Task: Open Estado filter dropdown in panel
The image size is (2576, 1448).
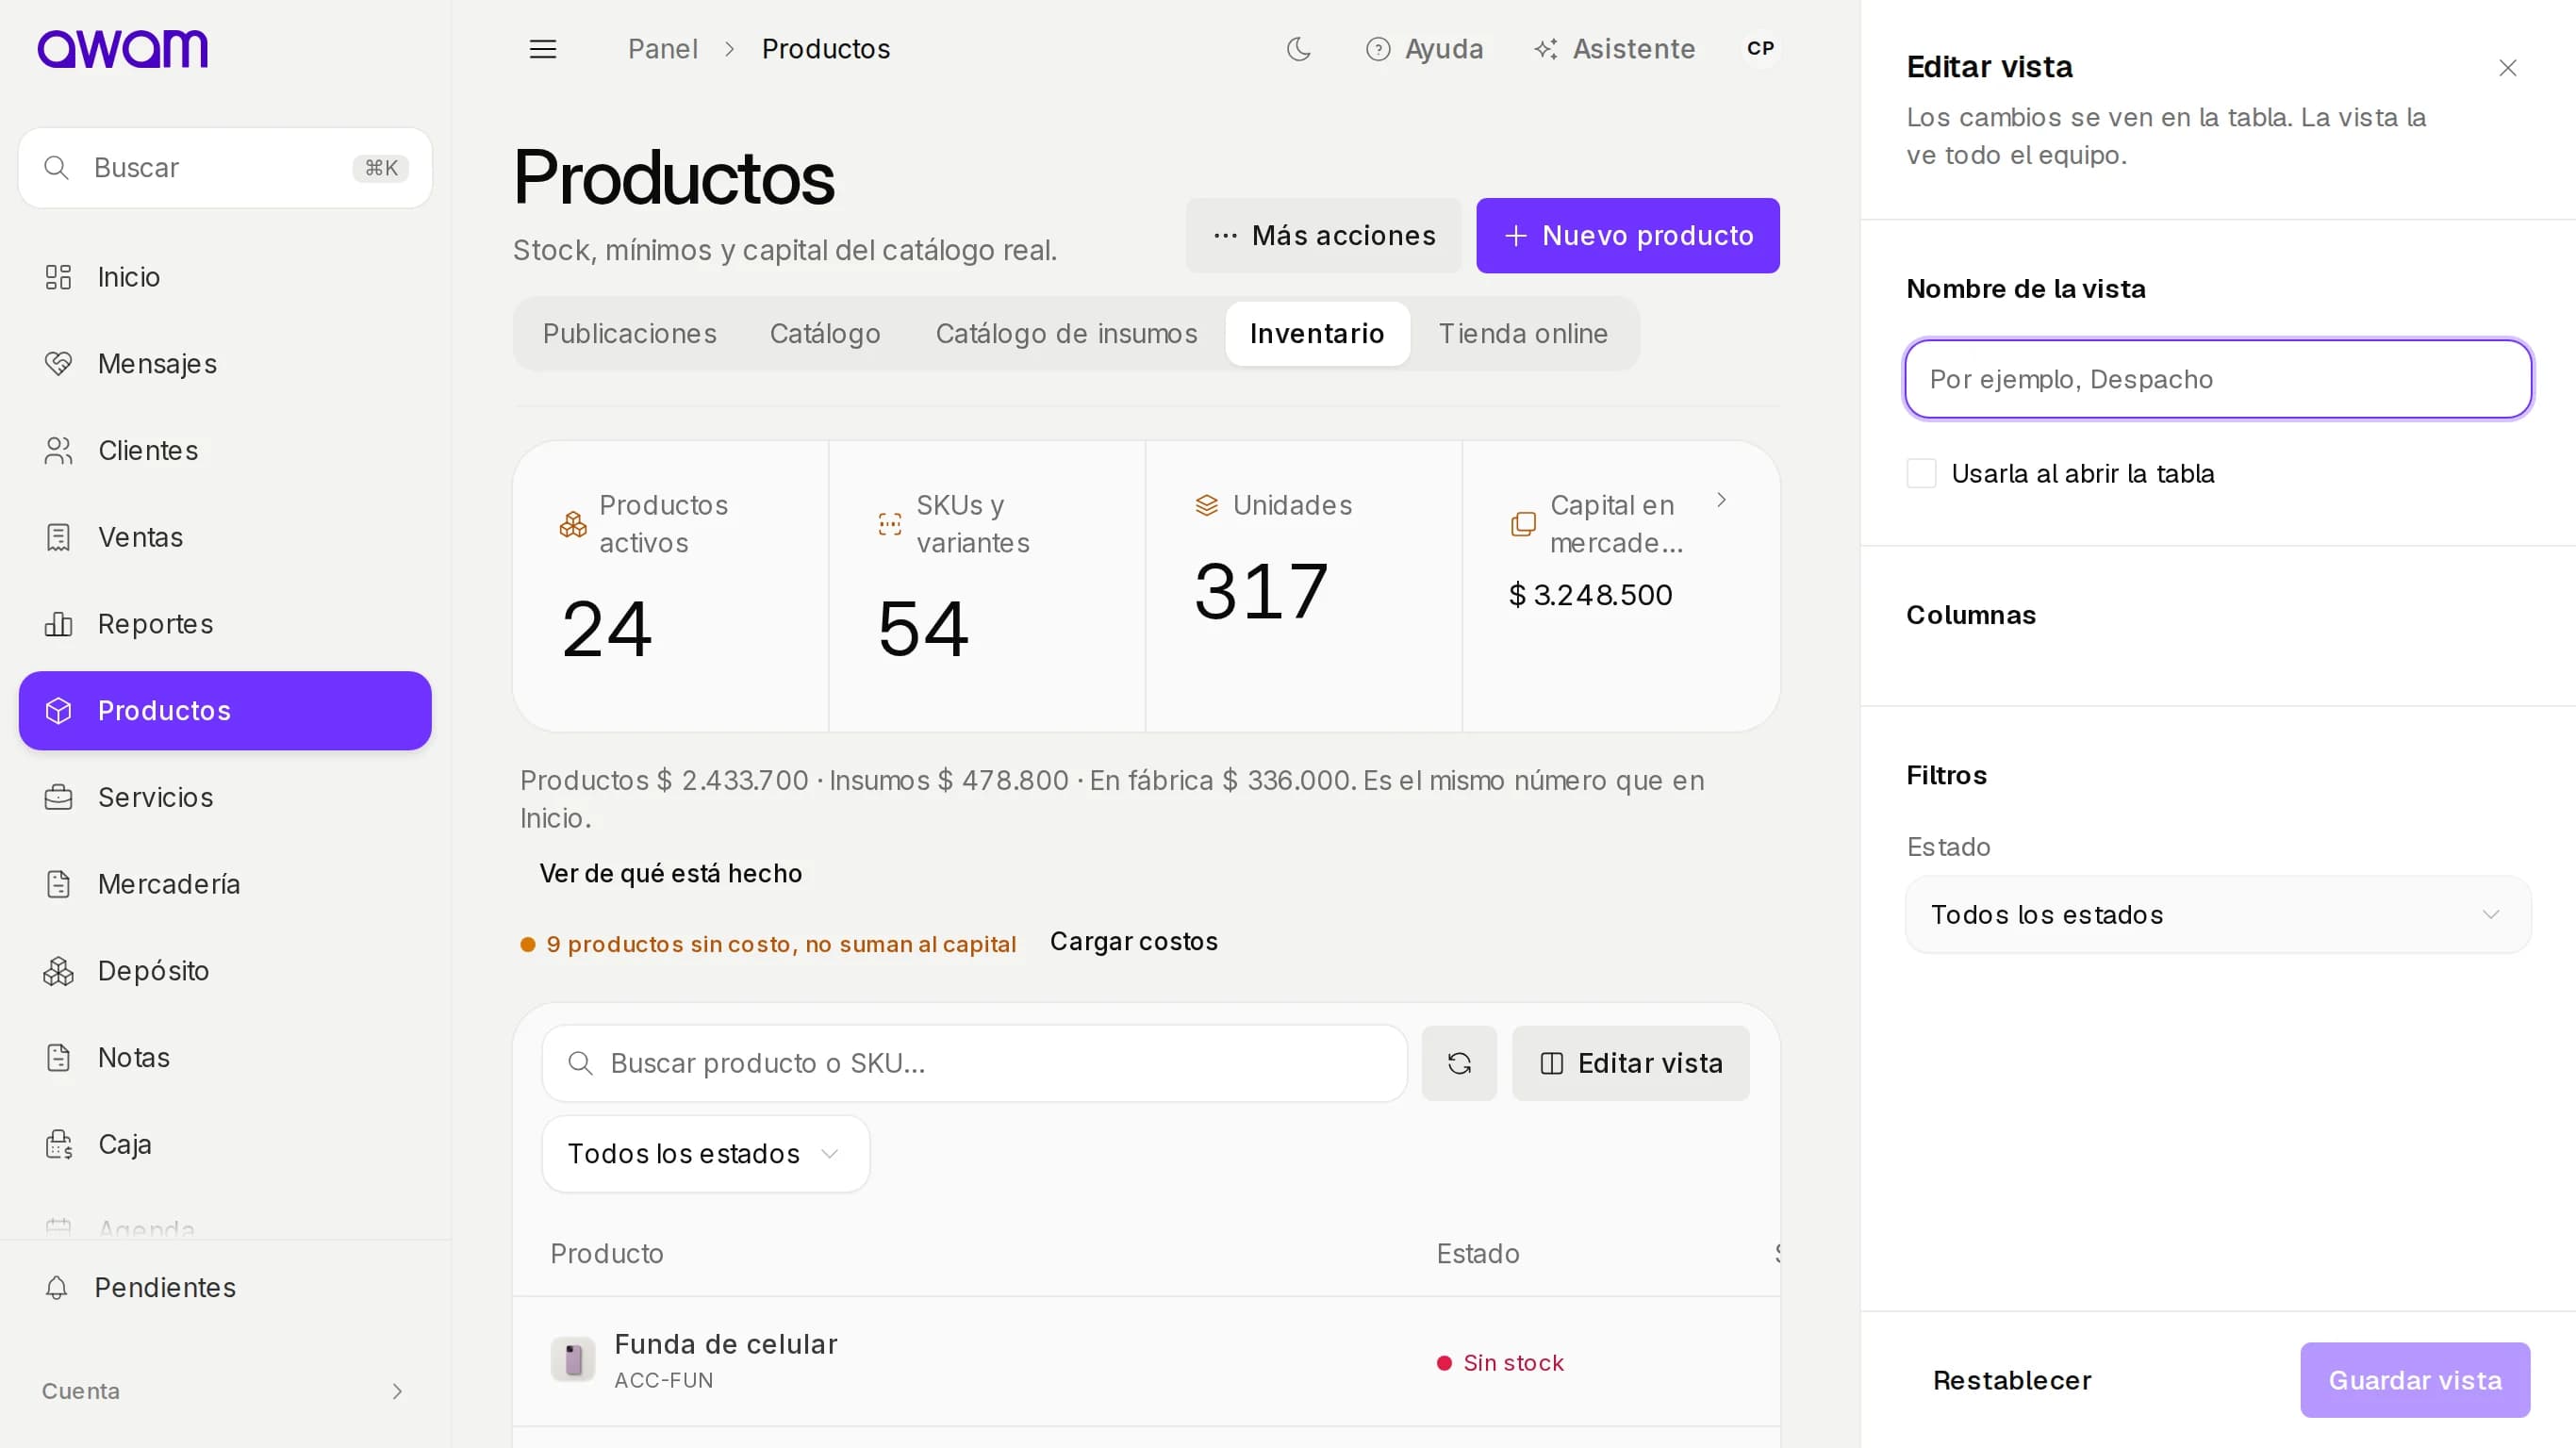Action: click(2218, 915)
